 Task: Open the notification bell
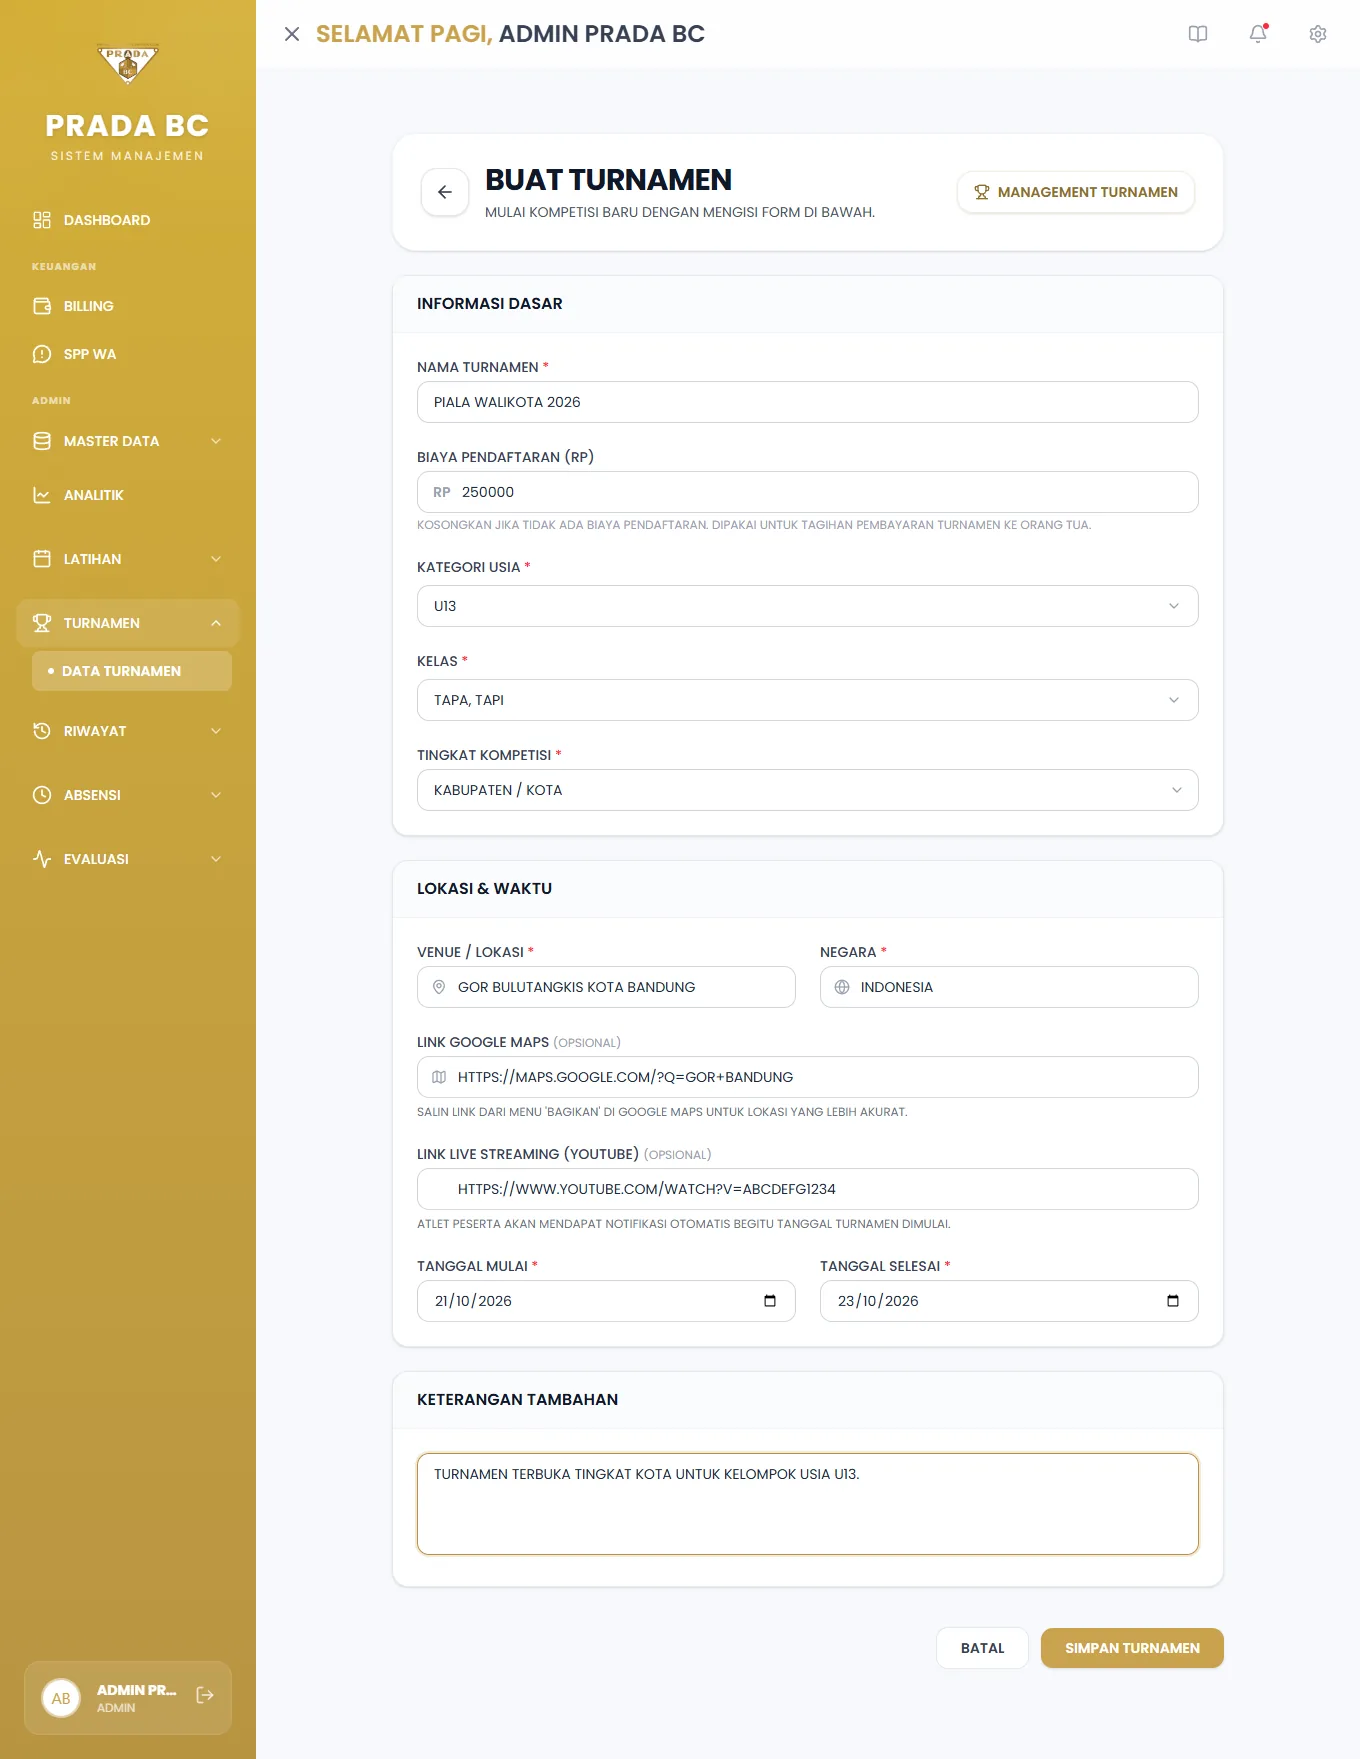1258,33
